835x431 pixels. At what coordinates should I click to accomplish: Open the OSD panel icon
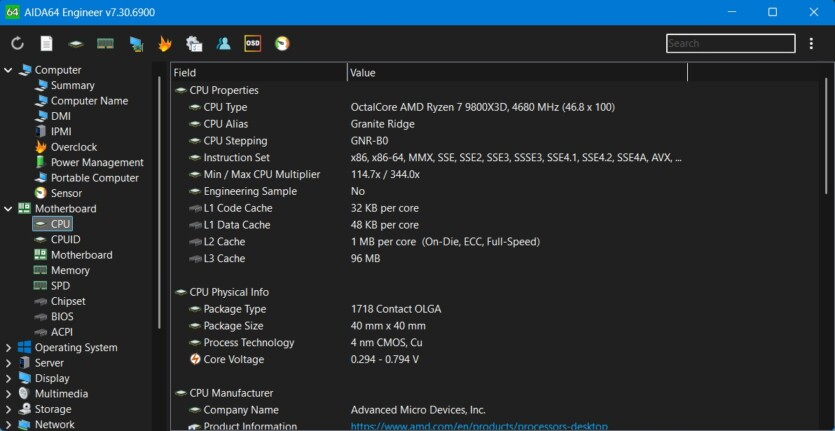click(252, 44)
